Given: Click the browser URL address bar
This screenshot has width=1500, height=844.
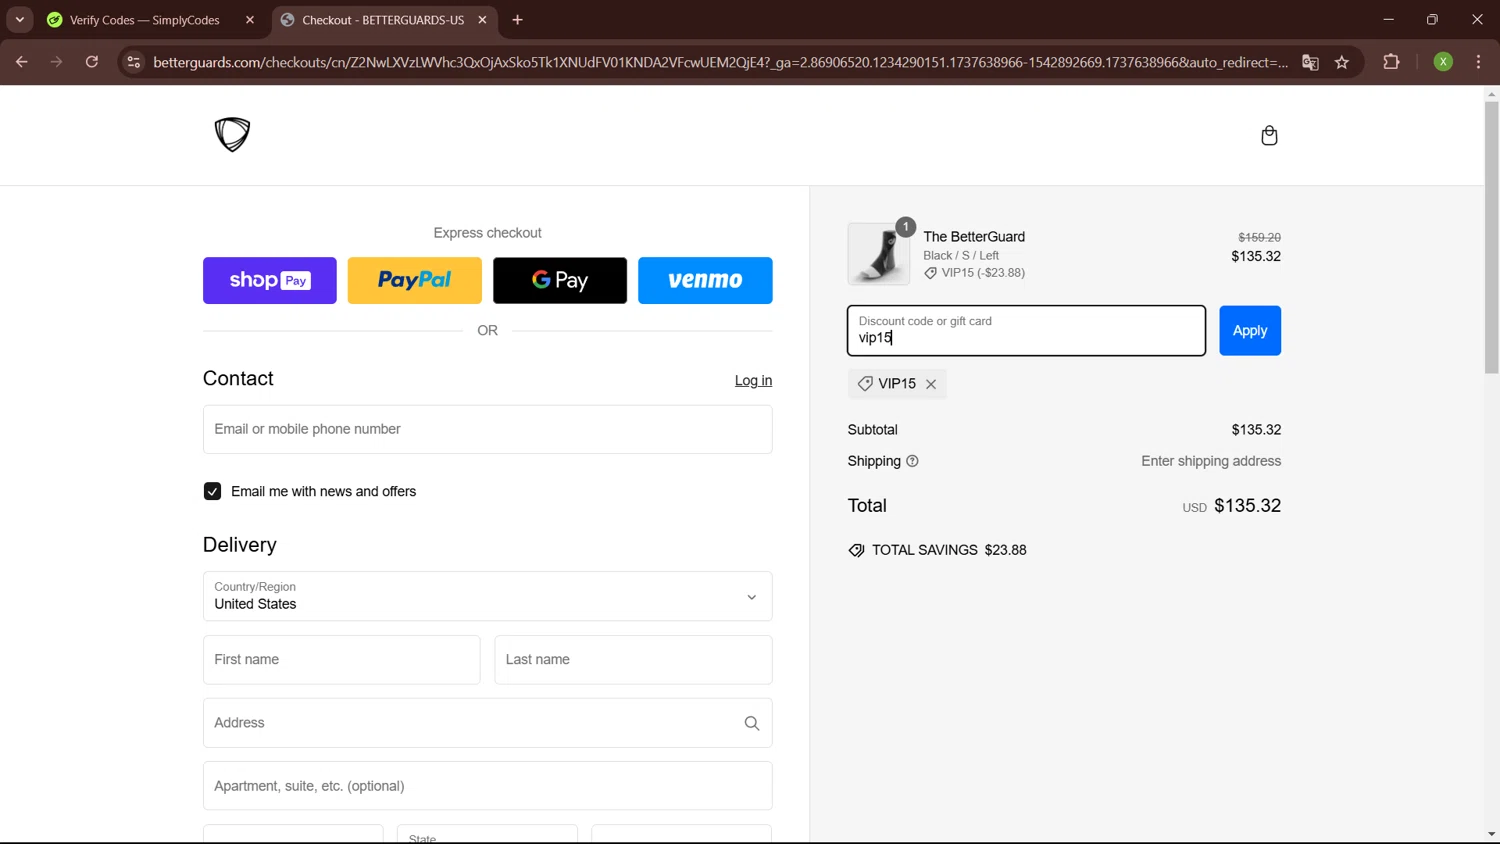Looking at the screenshot, I should coord(720,62).
